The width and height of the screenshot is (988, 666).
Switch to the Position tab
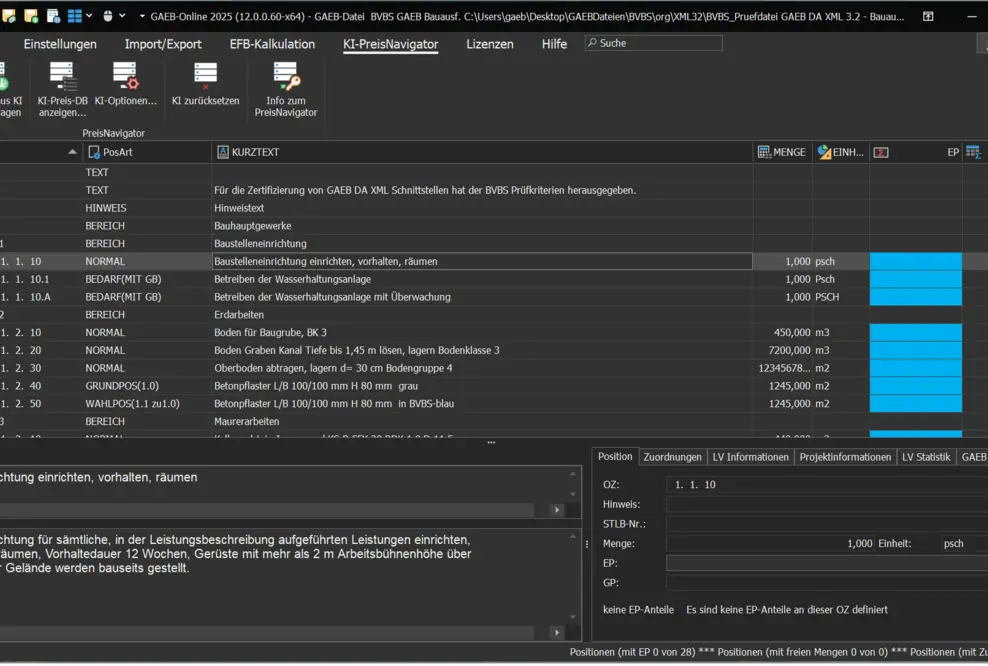615,456
